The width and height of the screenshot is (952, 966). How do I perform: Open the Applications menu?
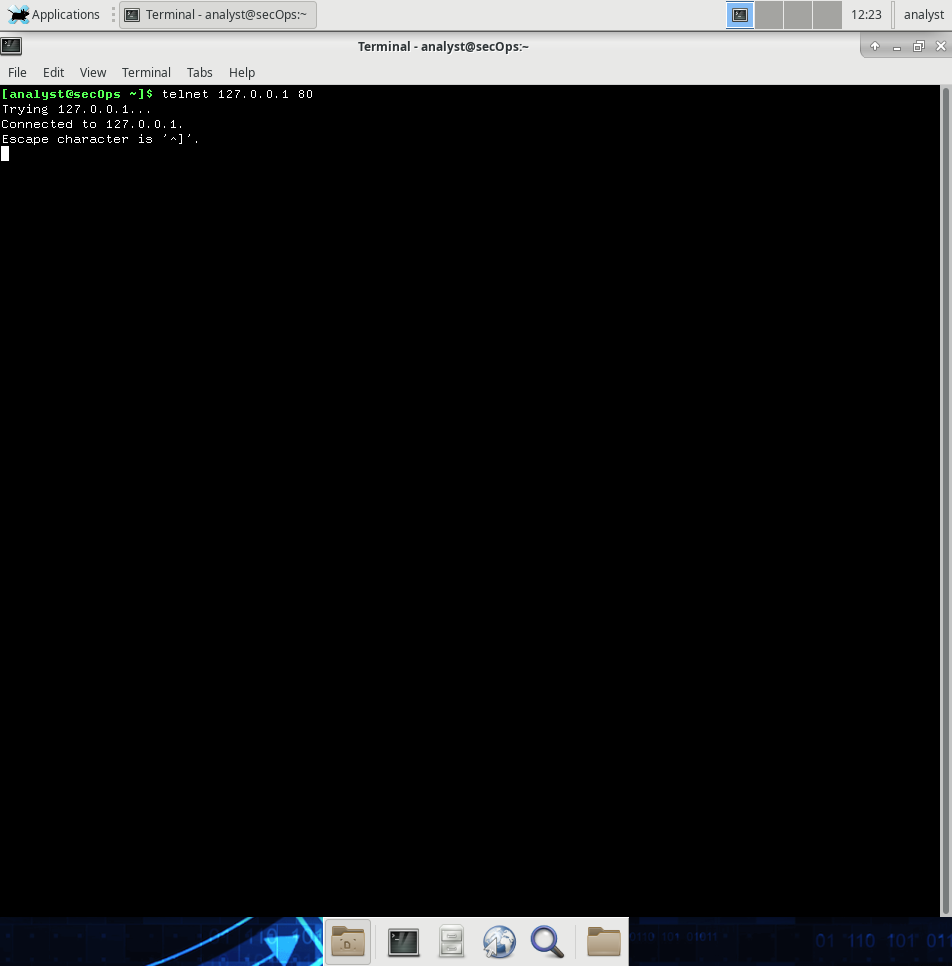pos(55,15)
